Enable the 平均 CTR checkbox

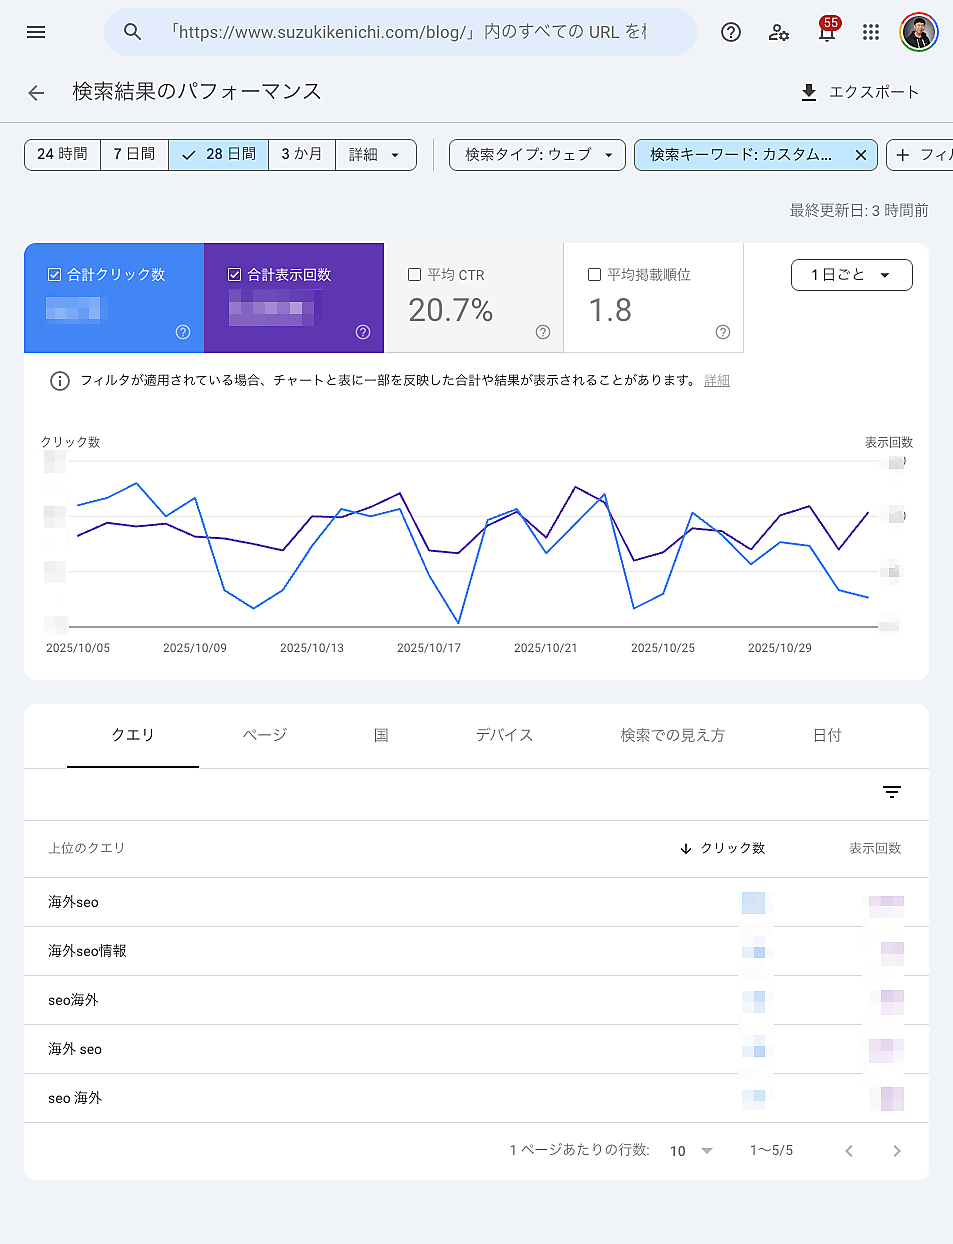(415, 274)
